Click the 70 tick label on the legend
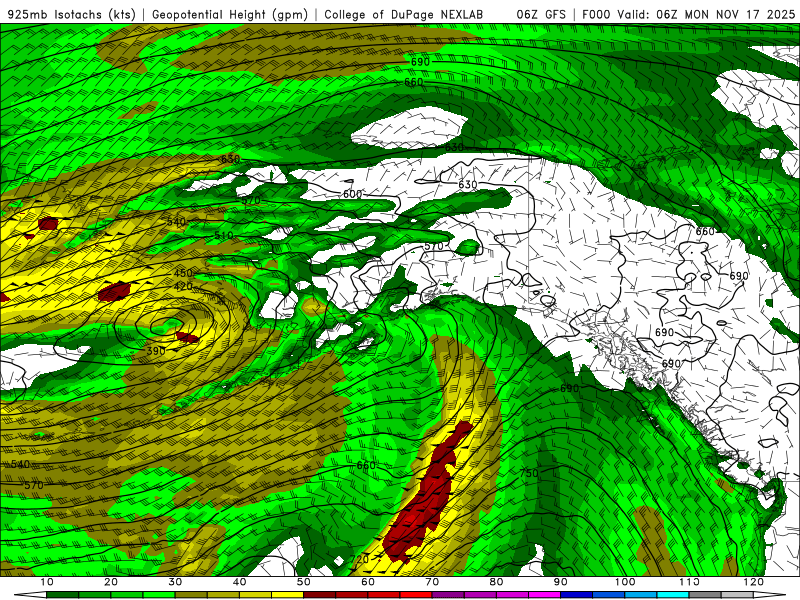This screenshot has width=800, height=600. point(432,582)
